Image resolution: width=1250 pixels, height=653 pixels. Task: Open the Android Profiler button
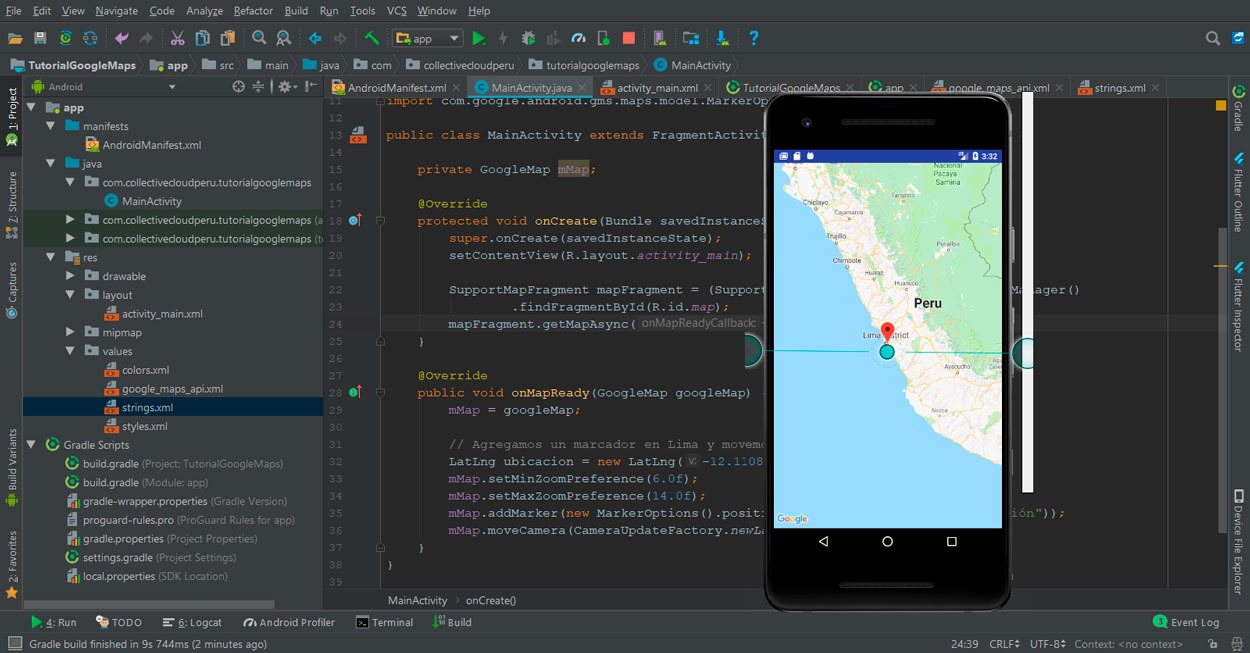click(287, 622)
